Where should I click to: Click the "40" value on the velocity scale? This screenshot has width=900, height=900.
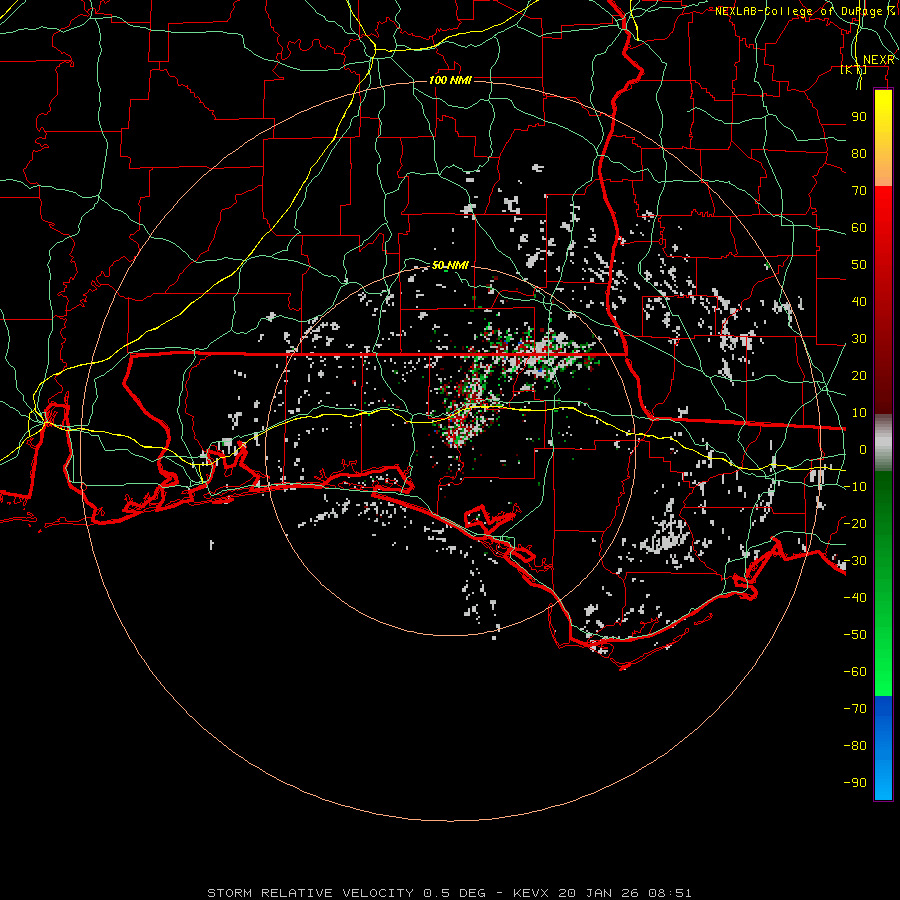point(859,302)
